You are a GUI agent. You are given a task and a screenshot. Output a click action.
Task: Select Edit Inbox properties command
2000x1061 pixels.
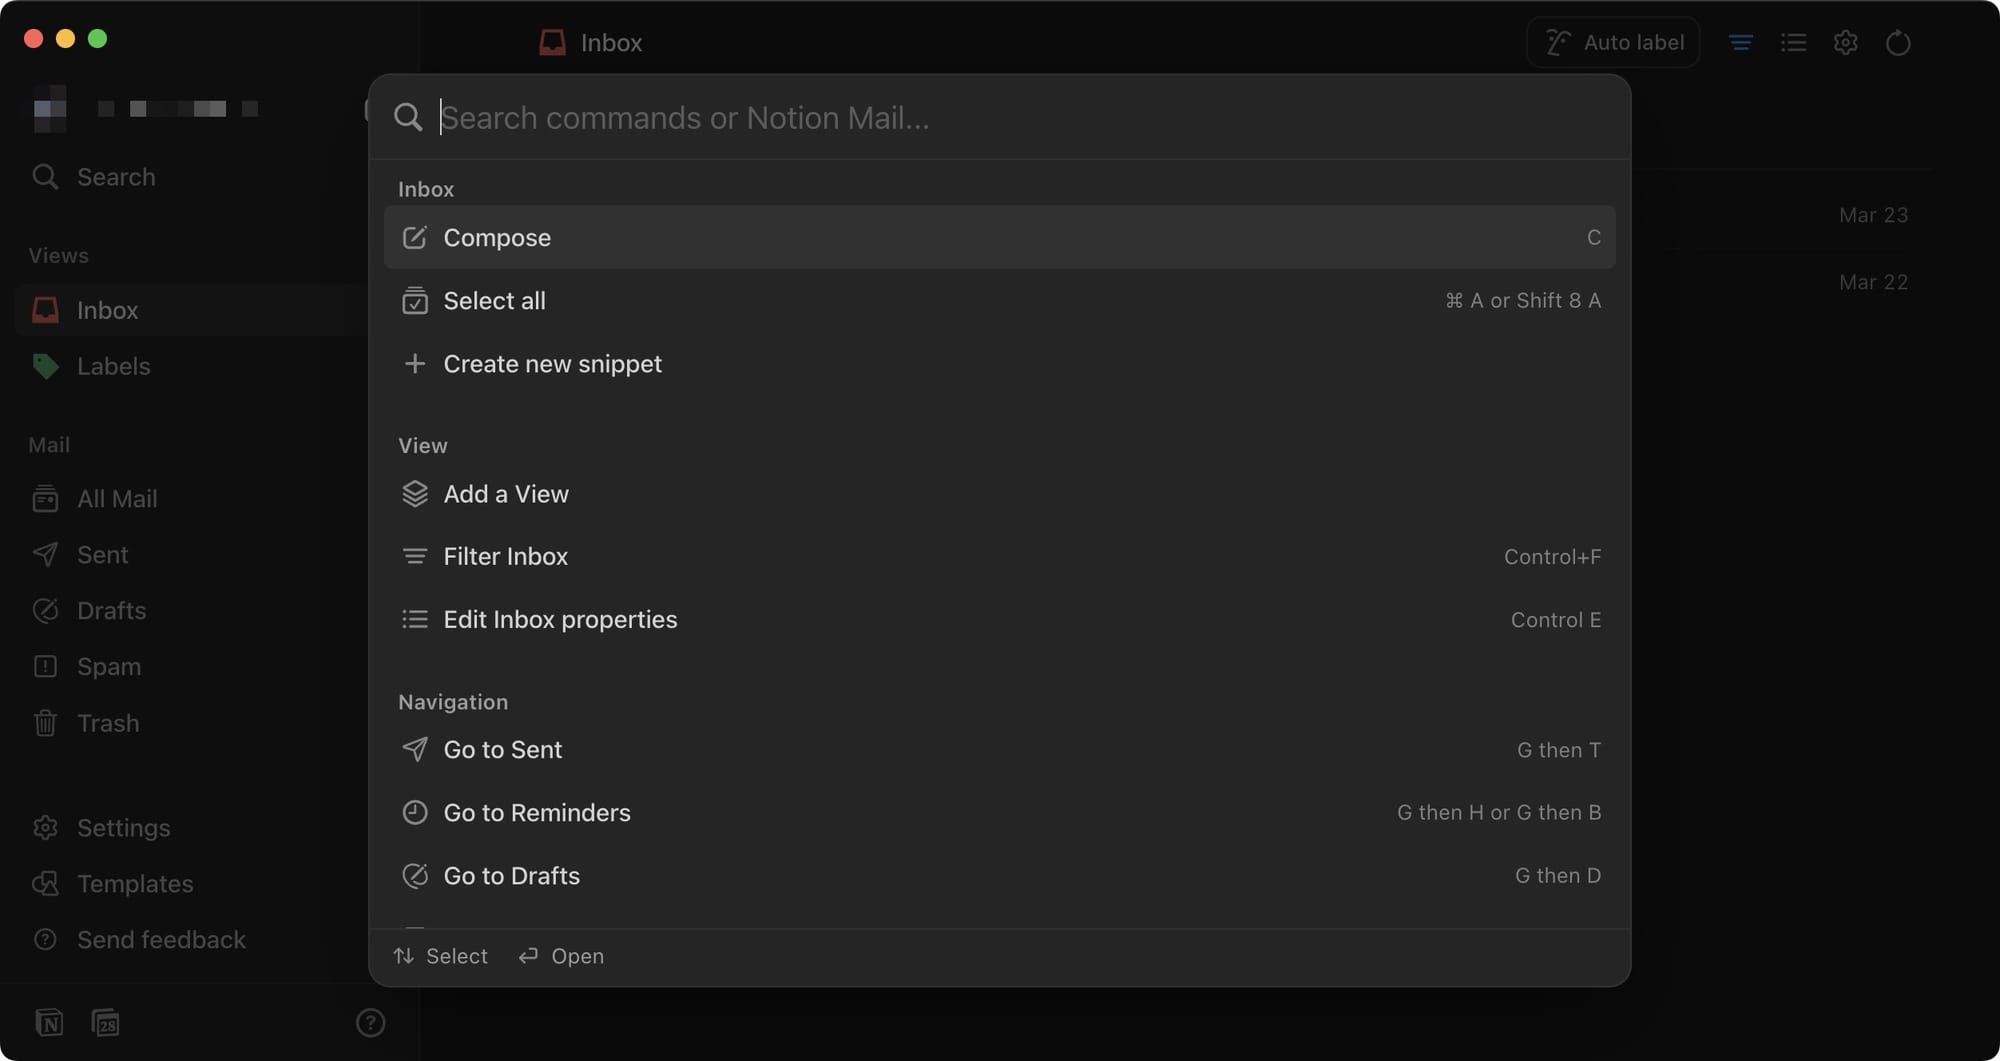(x=999, y=619)
